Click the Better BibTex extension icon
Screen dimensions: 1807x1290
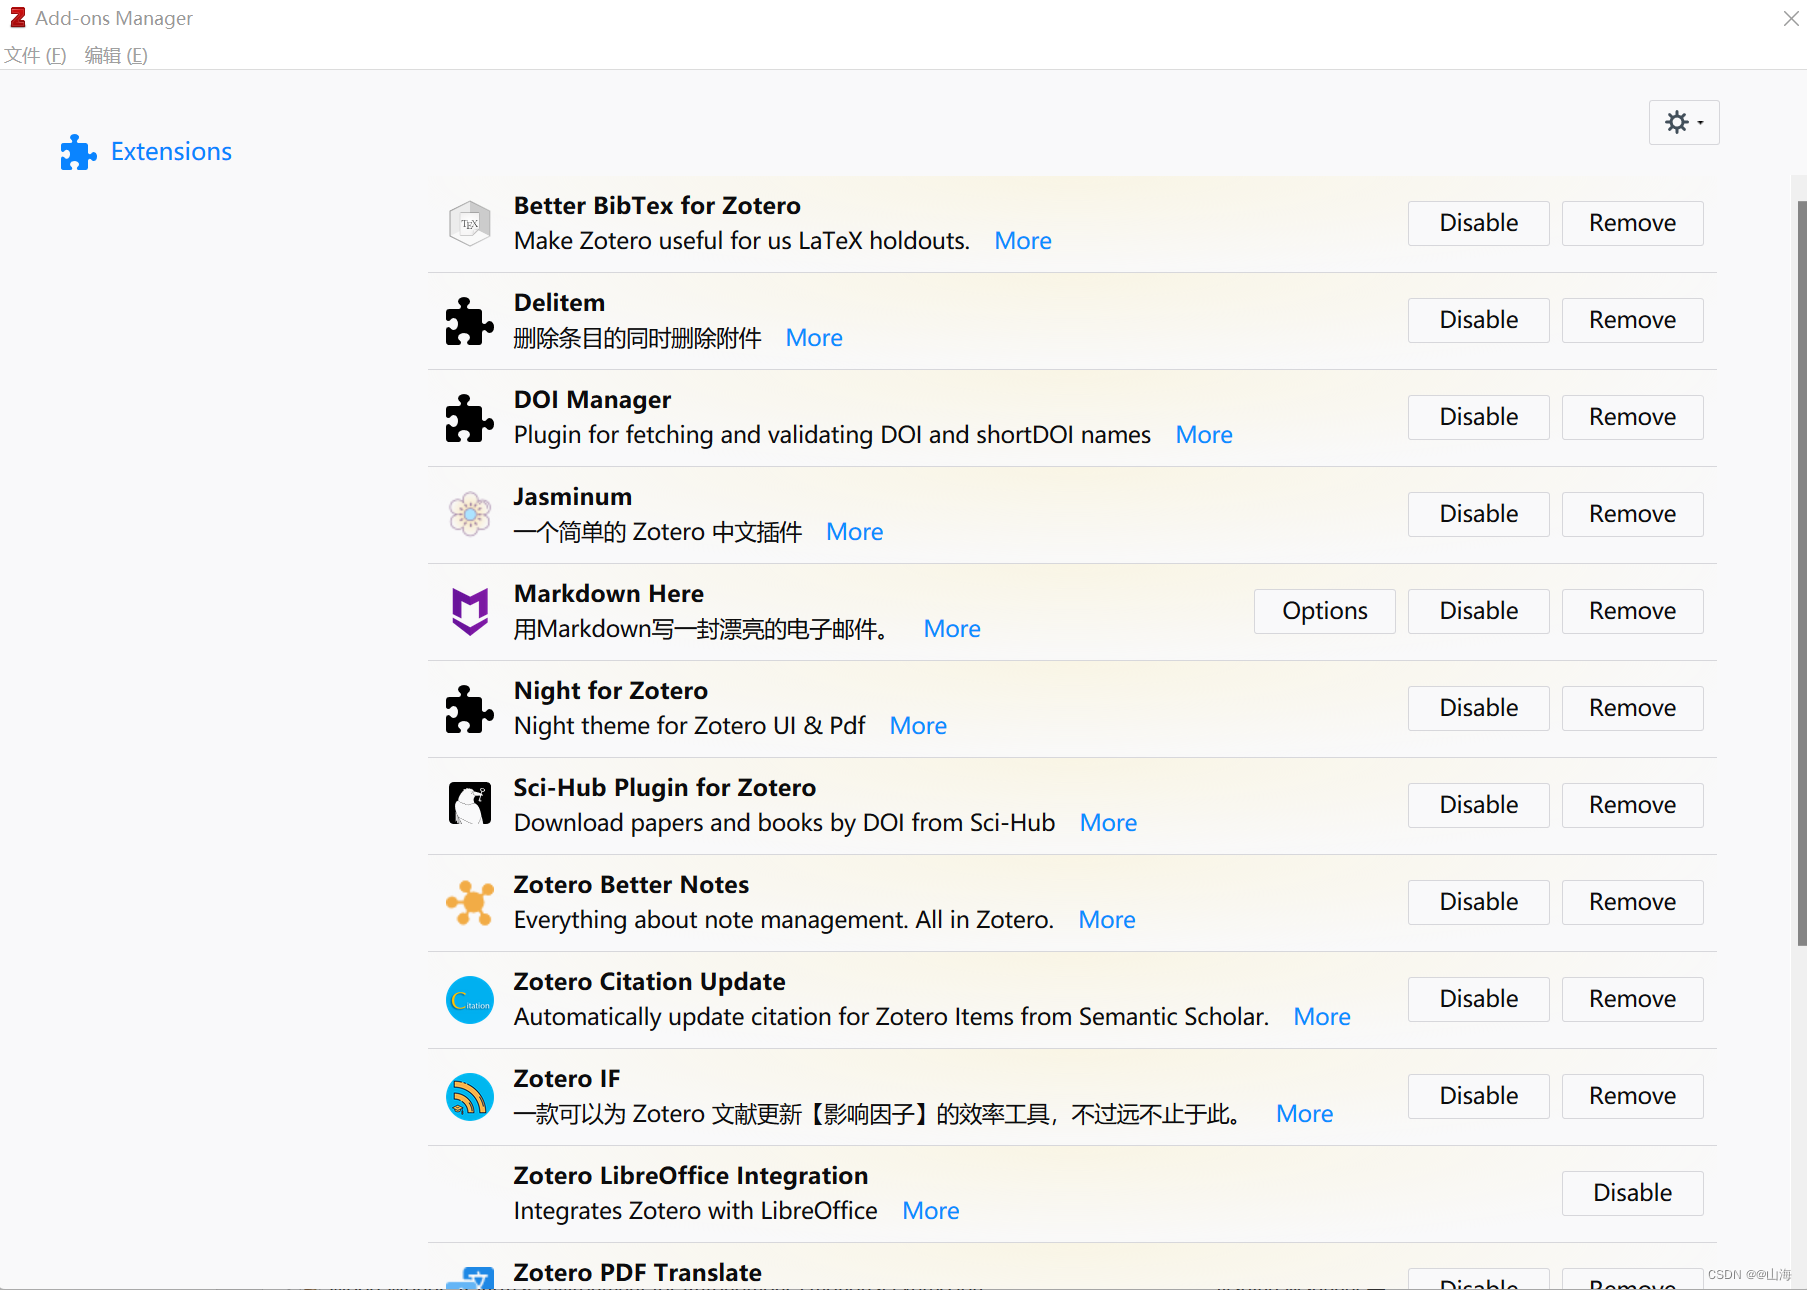(469, 223)
